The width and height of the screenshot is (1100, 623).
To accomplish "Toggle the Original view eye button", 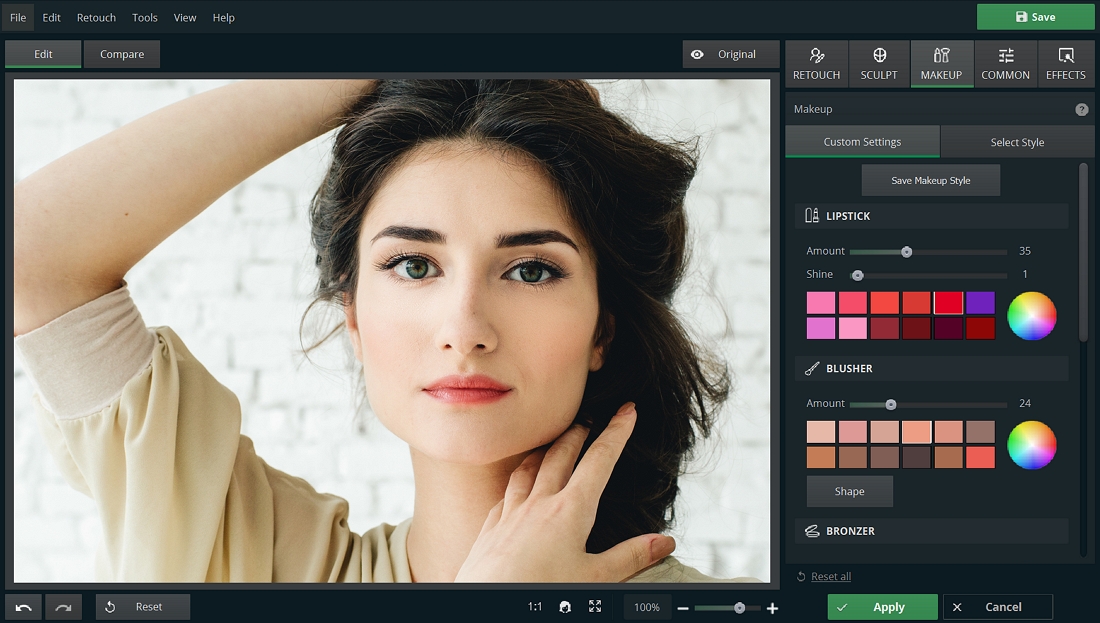I will [x=730, y=54].
